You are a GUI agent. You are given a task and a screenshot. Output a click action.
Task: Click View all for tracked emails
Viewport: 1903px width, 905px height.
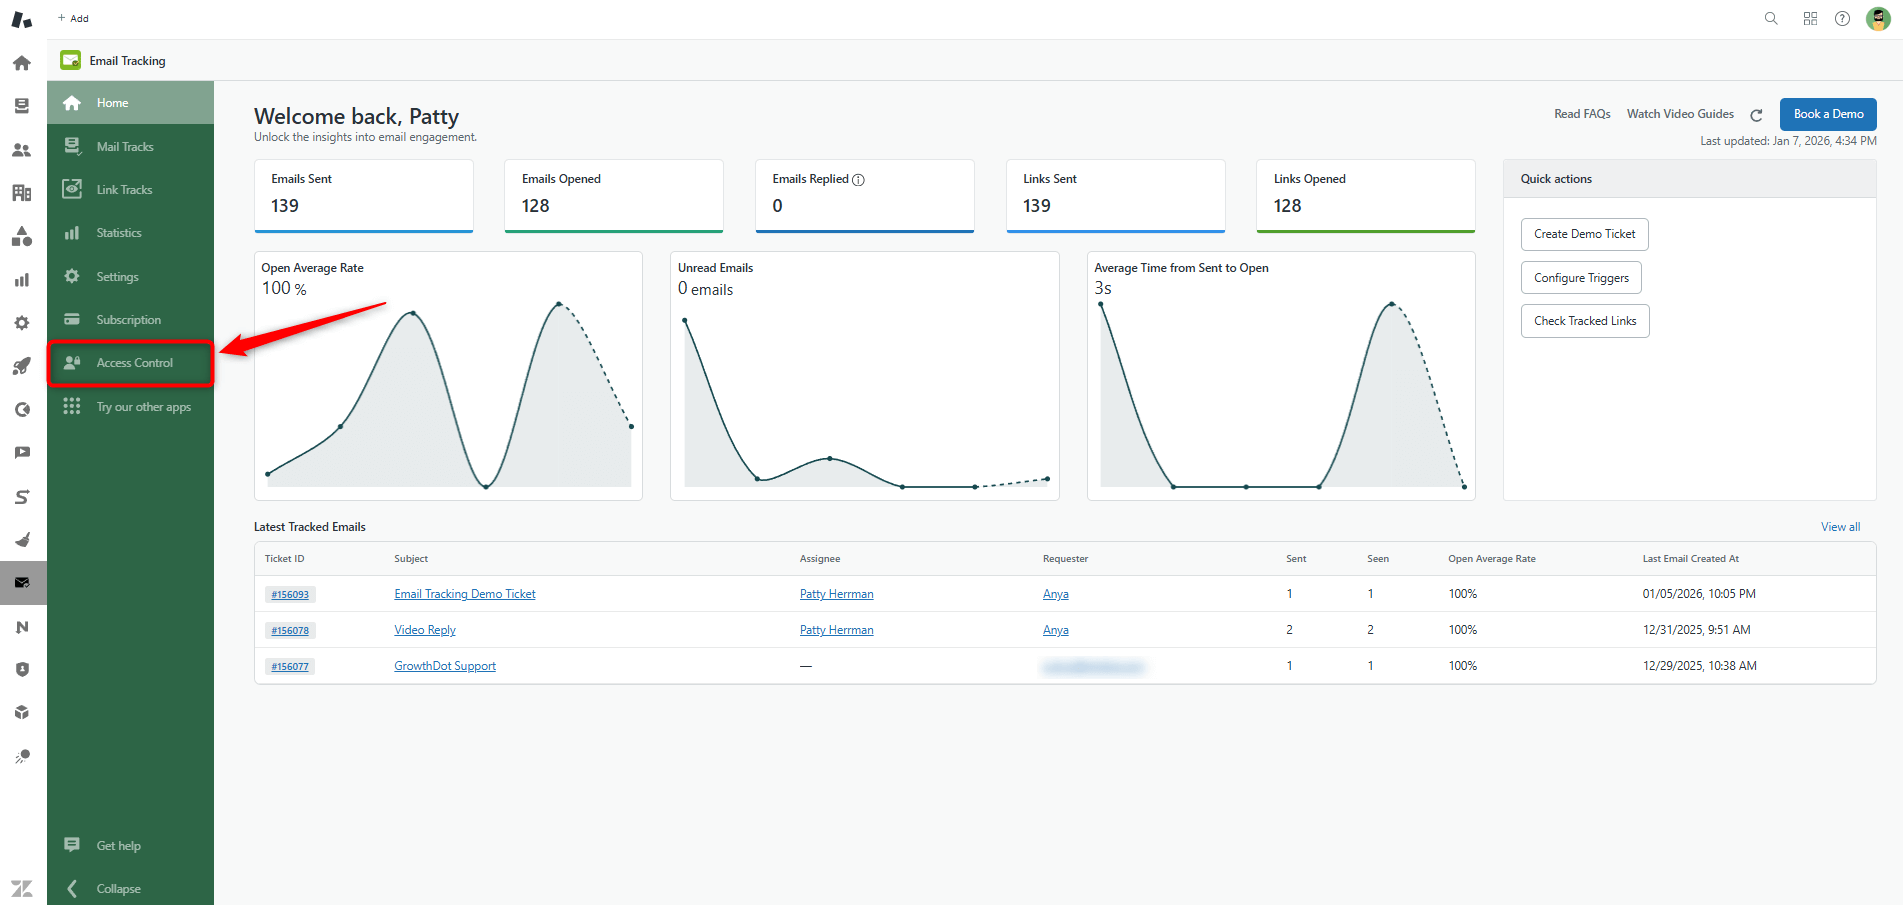point(1840,527)
